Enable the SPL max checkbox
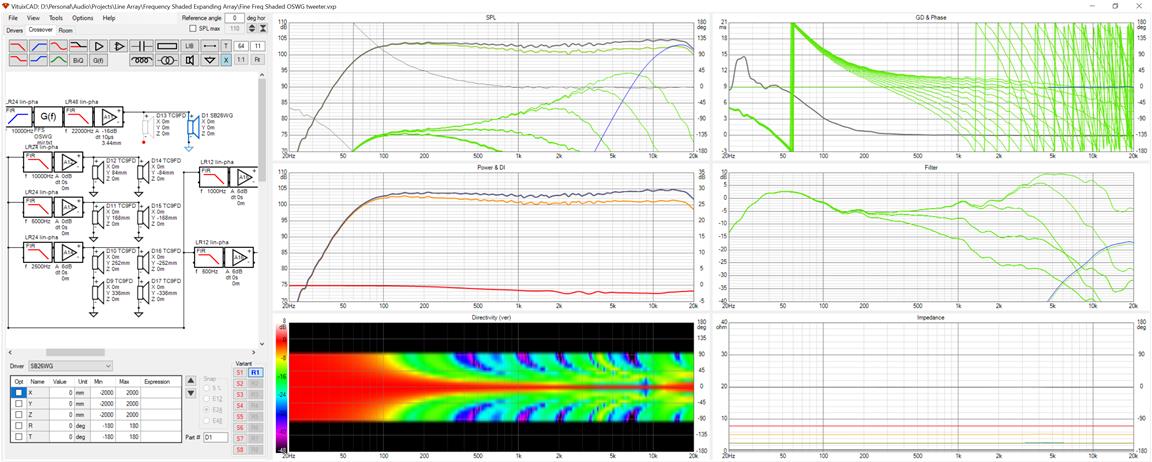Viewport: 1152px width, 462px height. [193, 29]
